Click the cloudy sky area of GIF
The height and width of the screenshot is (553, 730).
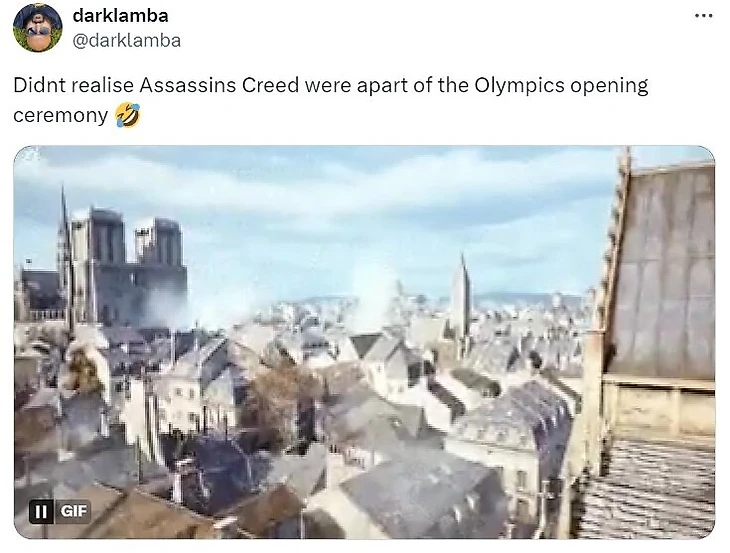tap(326, 209)
